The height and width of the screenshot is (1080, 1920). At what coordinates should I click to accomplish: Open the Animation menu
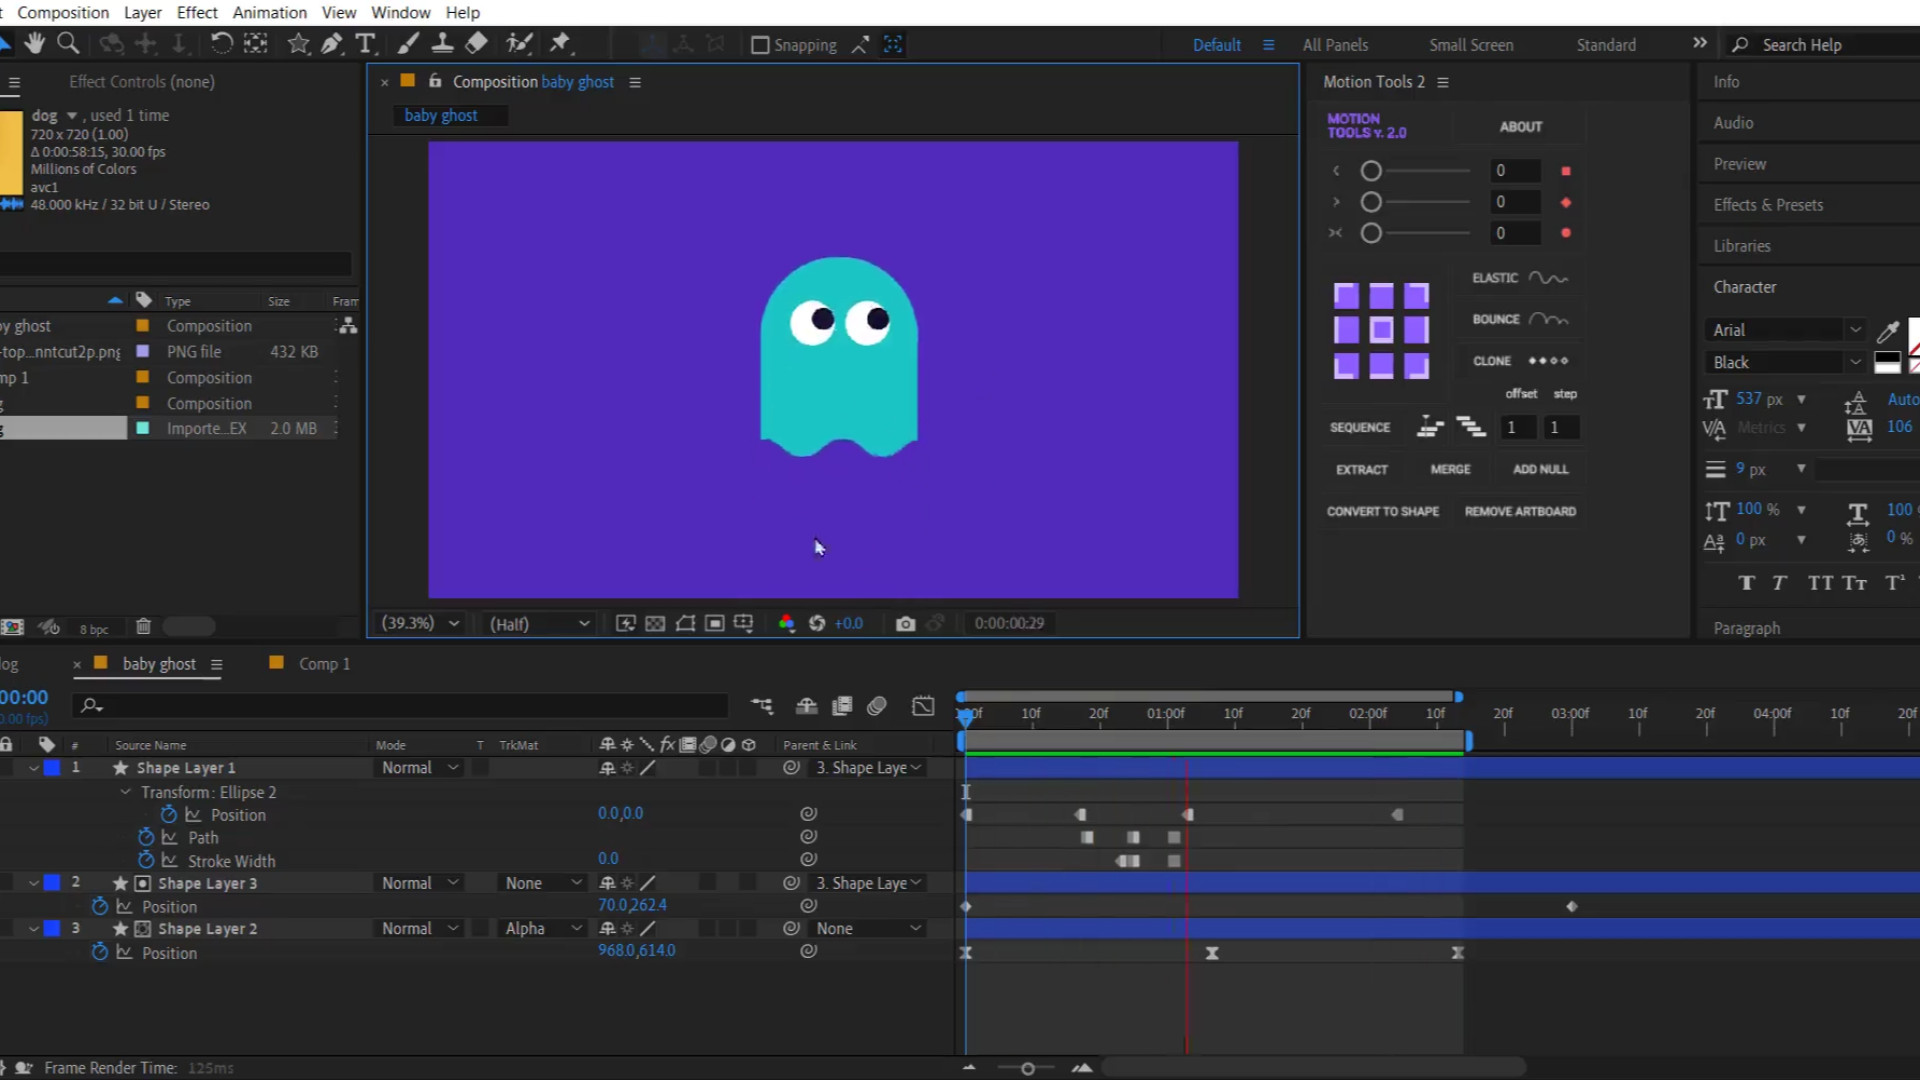point(269,12)
